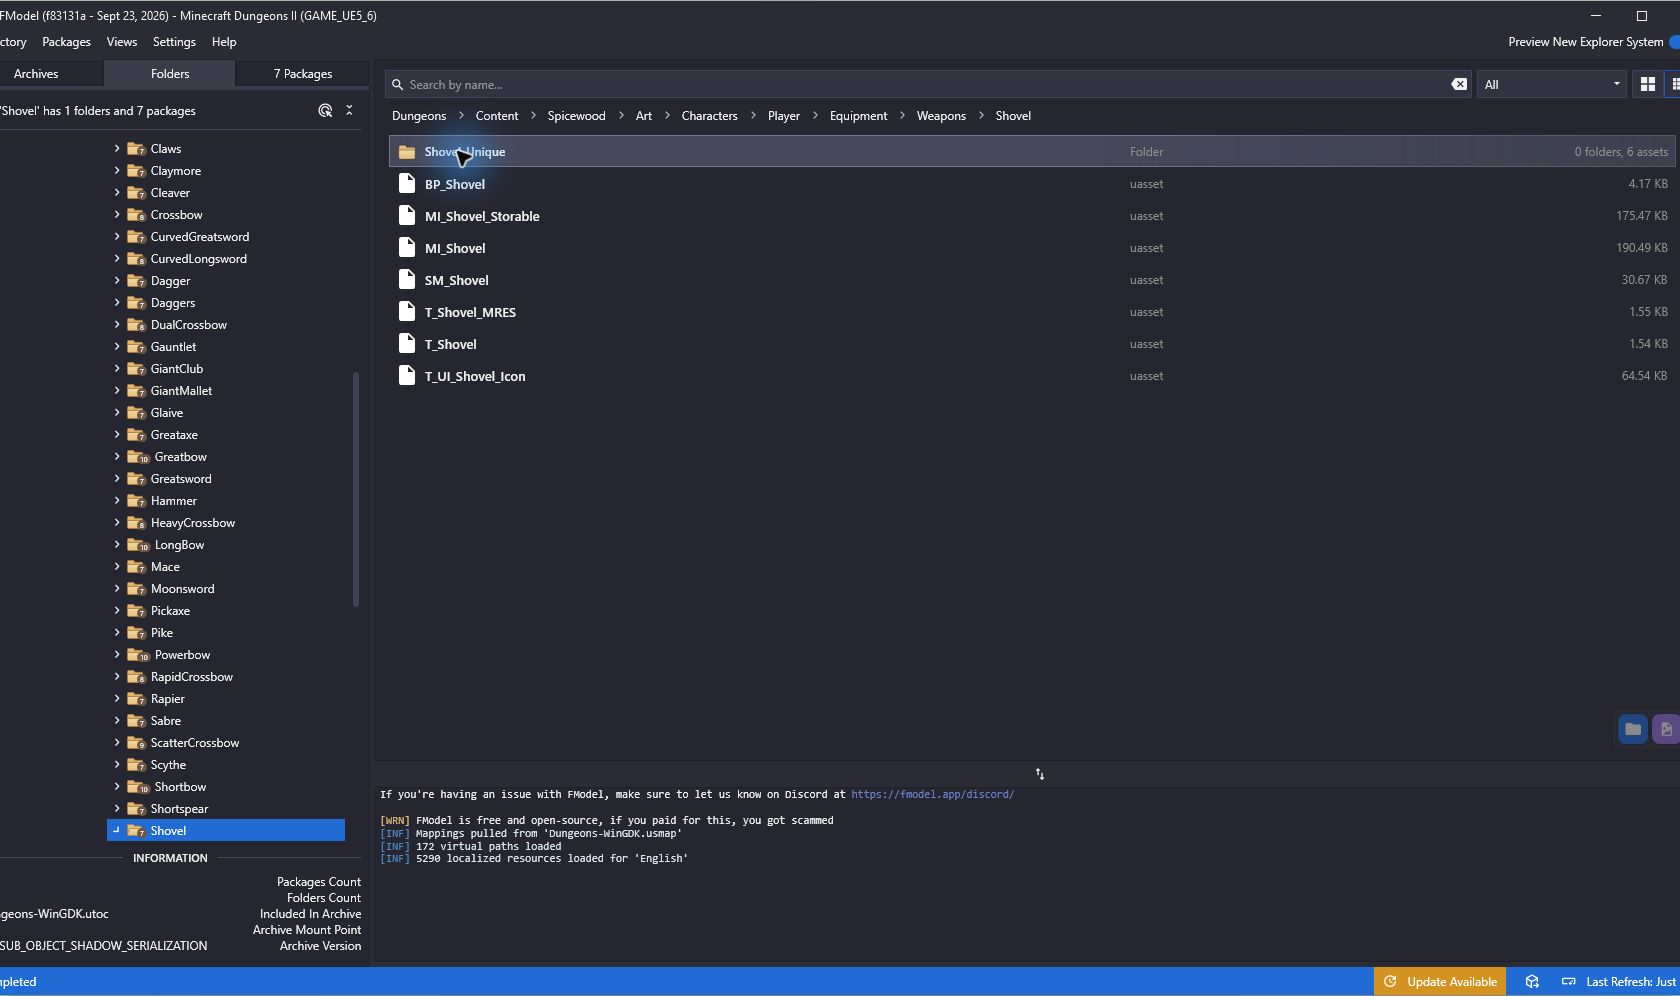Image resolution: width=1680 pixels, height=996 pixels.
Task: Expand the Greatbow folder arrow
Action: tap(117, 457)
